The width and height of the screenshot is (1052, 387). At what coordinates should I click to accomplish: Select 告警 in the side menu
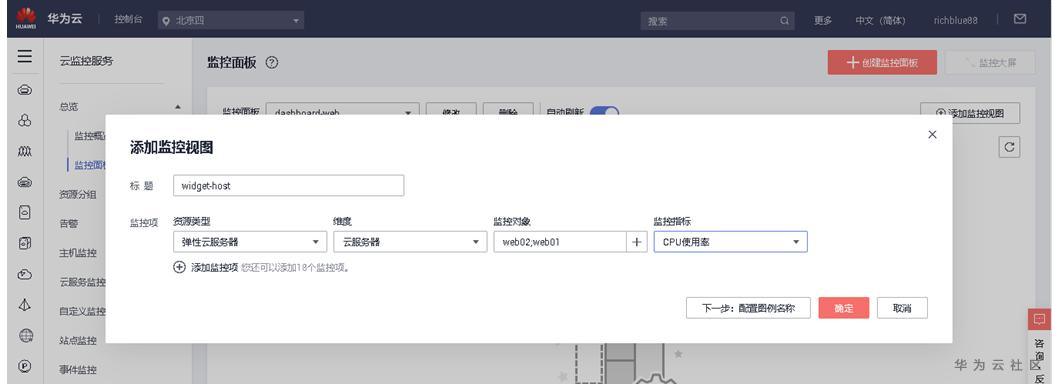pyautogui.click(x=68, y=224)
